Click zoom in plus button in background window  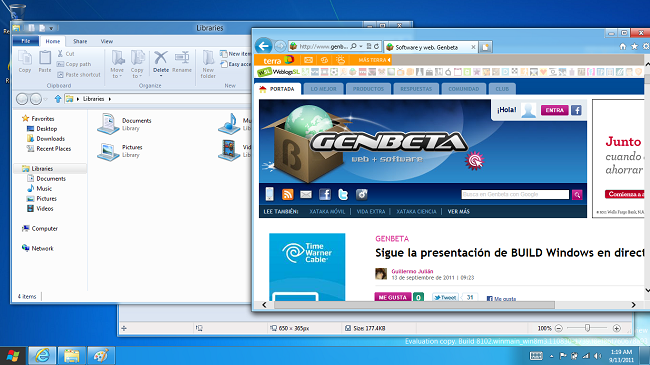tap(616, 328)
